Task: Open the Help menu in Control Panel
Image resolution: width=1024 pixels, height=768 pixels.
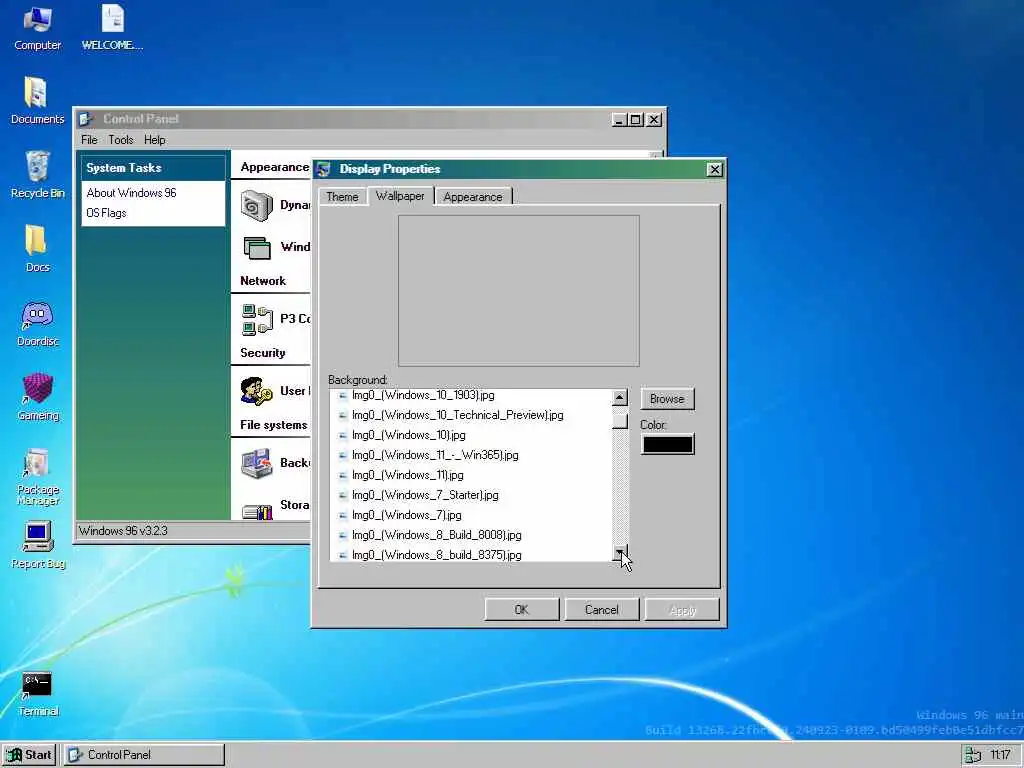Action: 155,140
